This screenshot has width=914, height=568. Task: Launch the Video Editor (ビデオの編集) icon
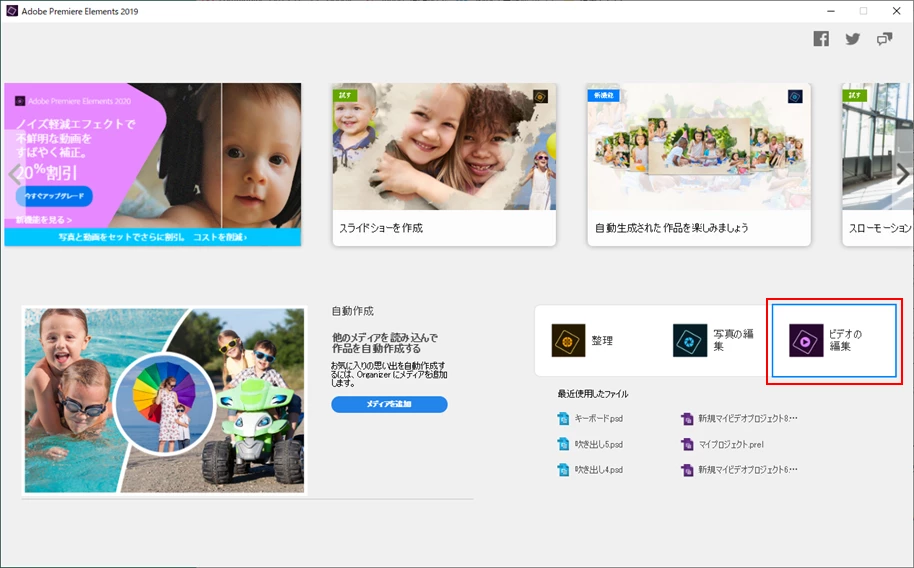tap(806, 341)
